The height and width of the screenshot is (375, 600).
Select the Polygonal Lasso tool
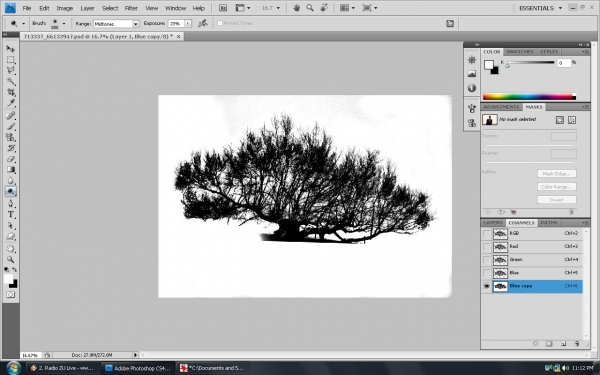coord(10,70)
